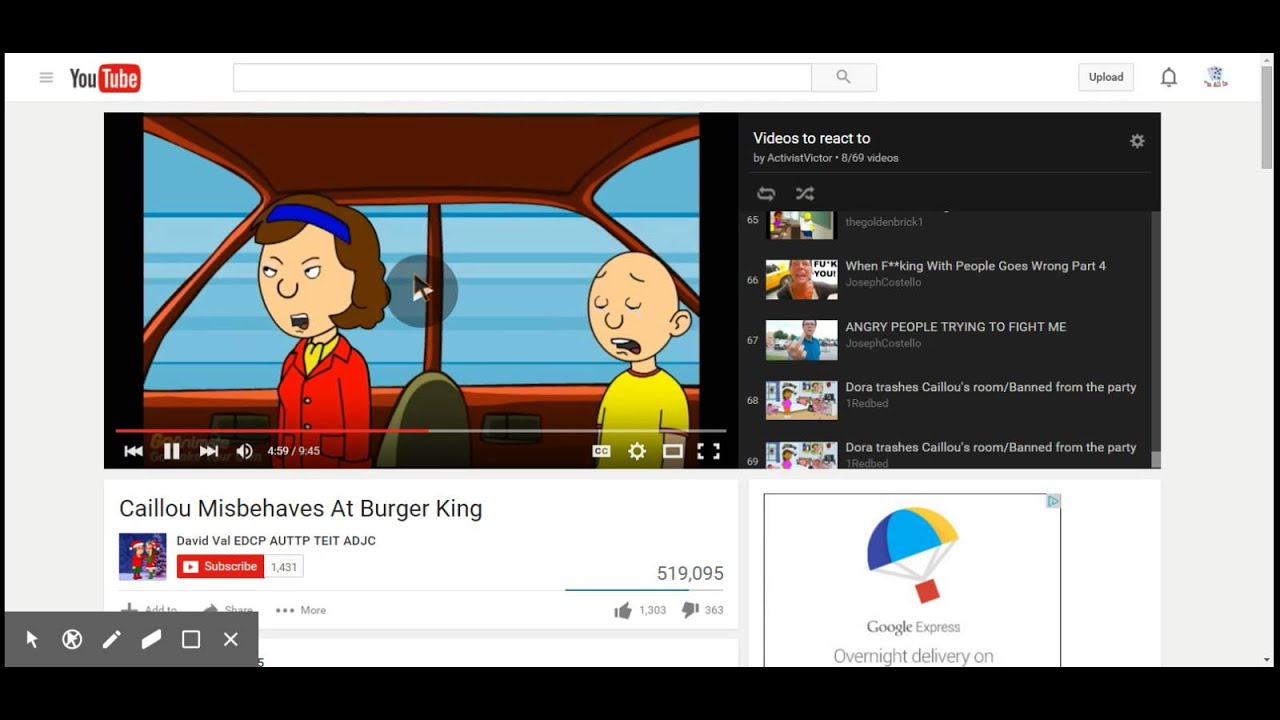Click thumbnail of playlist video 68
The width and height of the screenshot is (1280, 720).
[x=801, y=400]
